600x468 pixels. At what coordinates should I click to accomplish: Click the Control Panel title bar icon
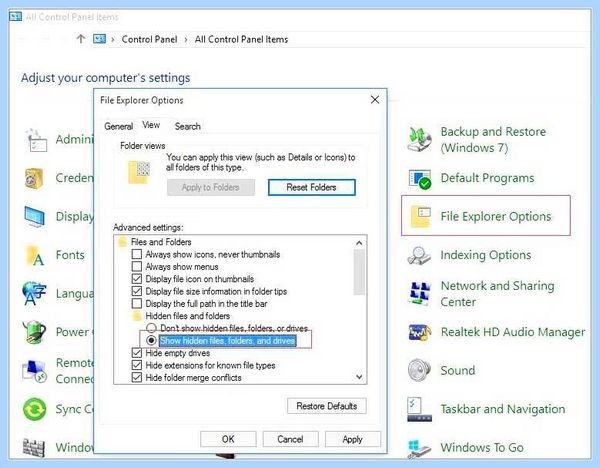click(x=16, y=17)
